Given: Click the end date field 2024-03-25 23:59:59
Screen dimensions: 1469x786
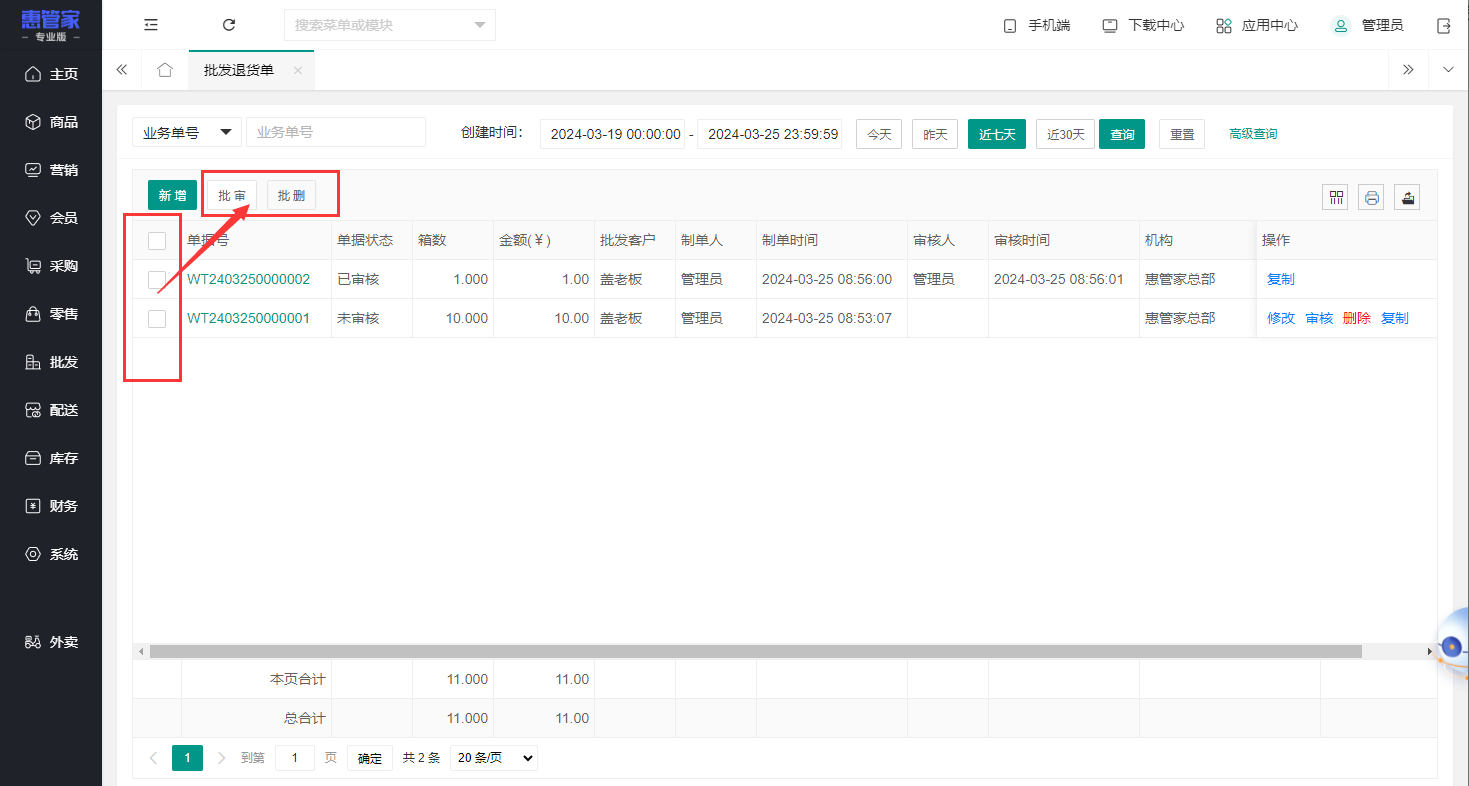Looking at the screenshot, I should click(x=769, y=134).
